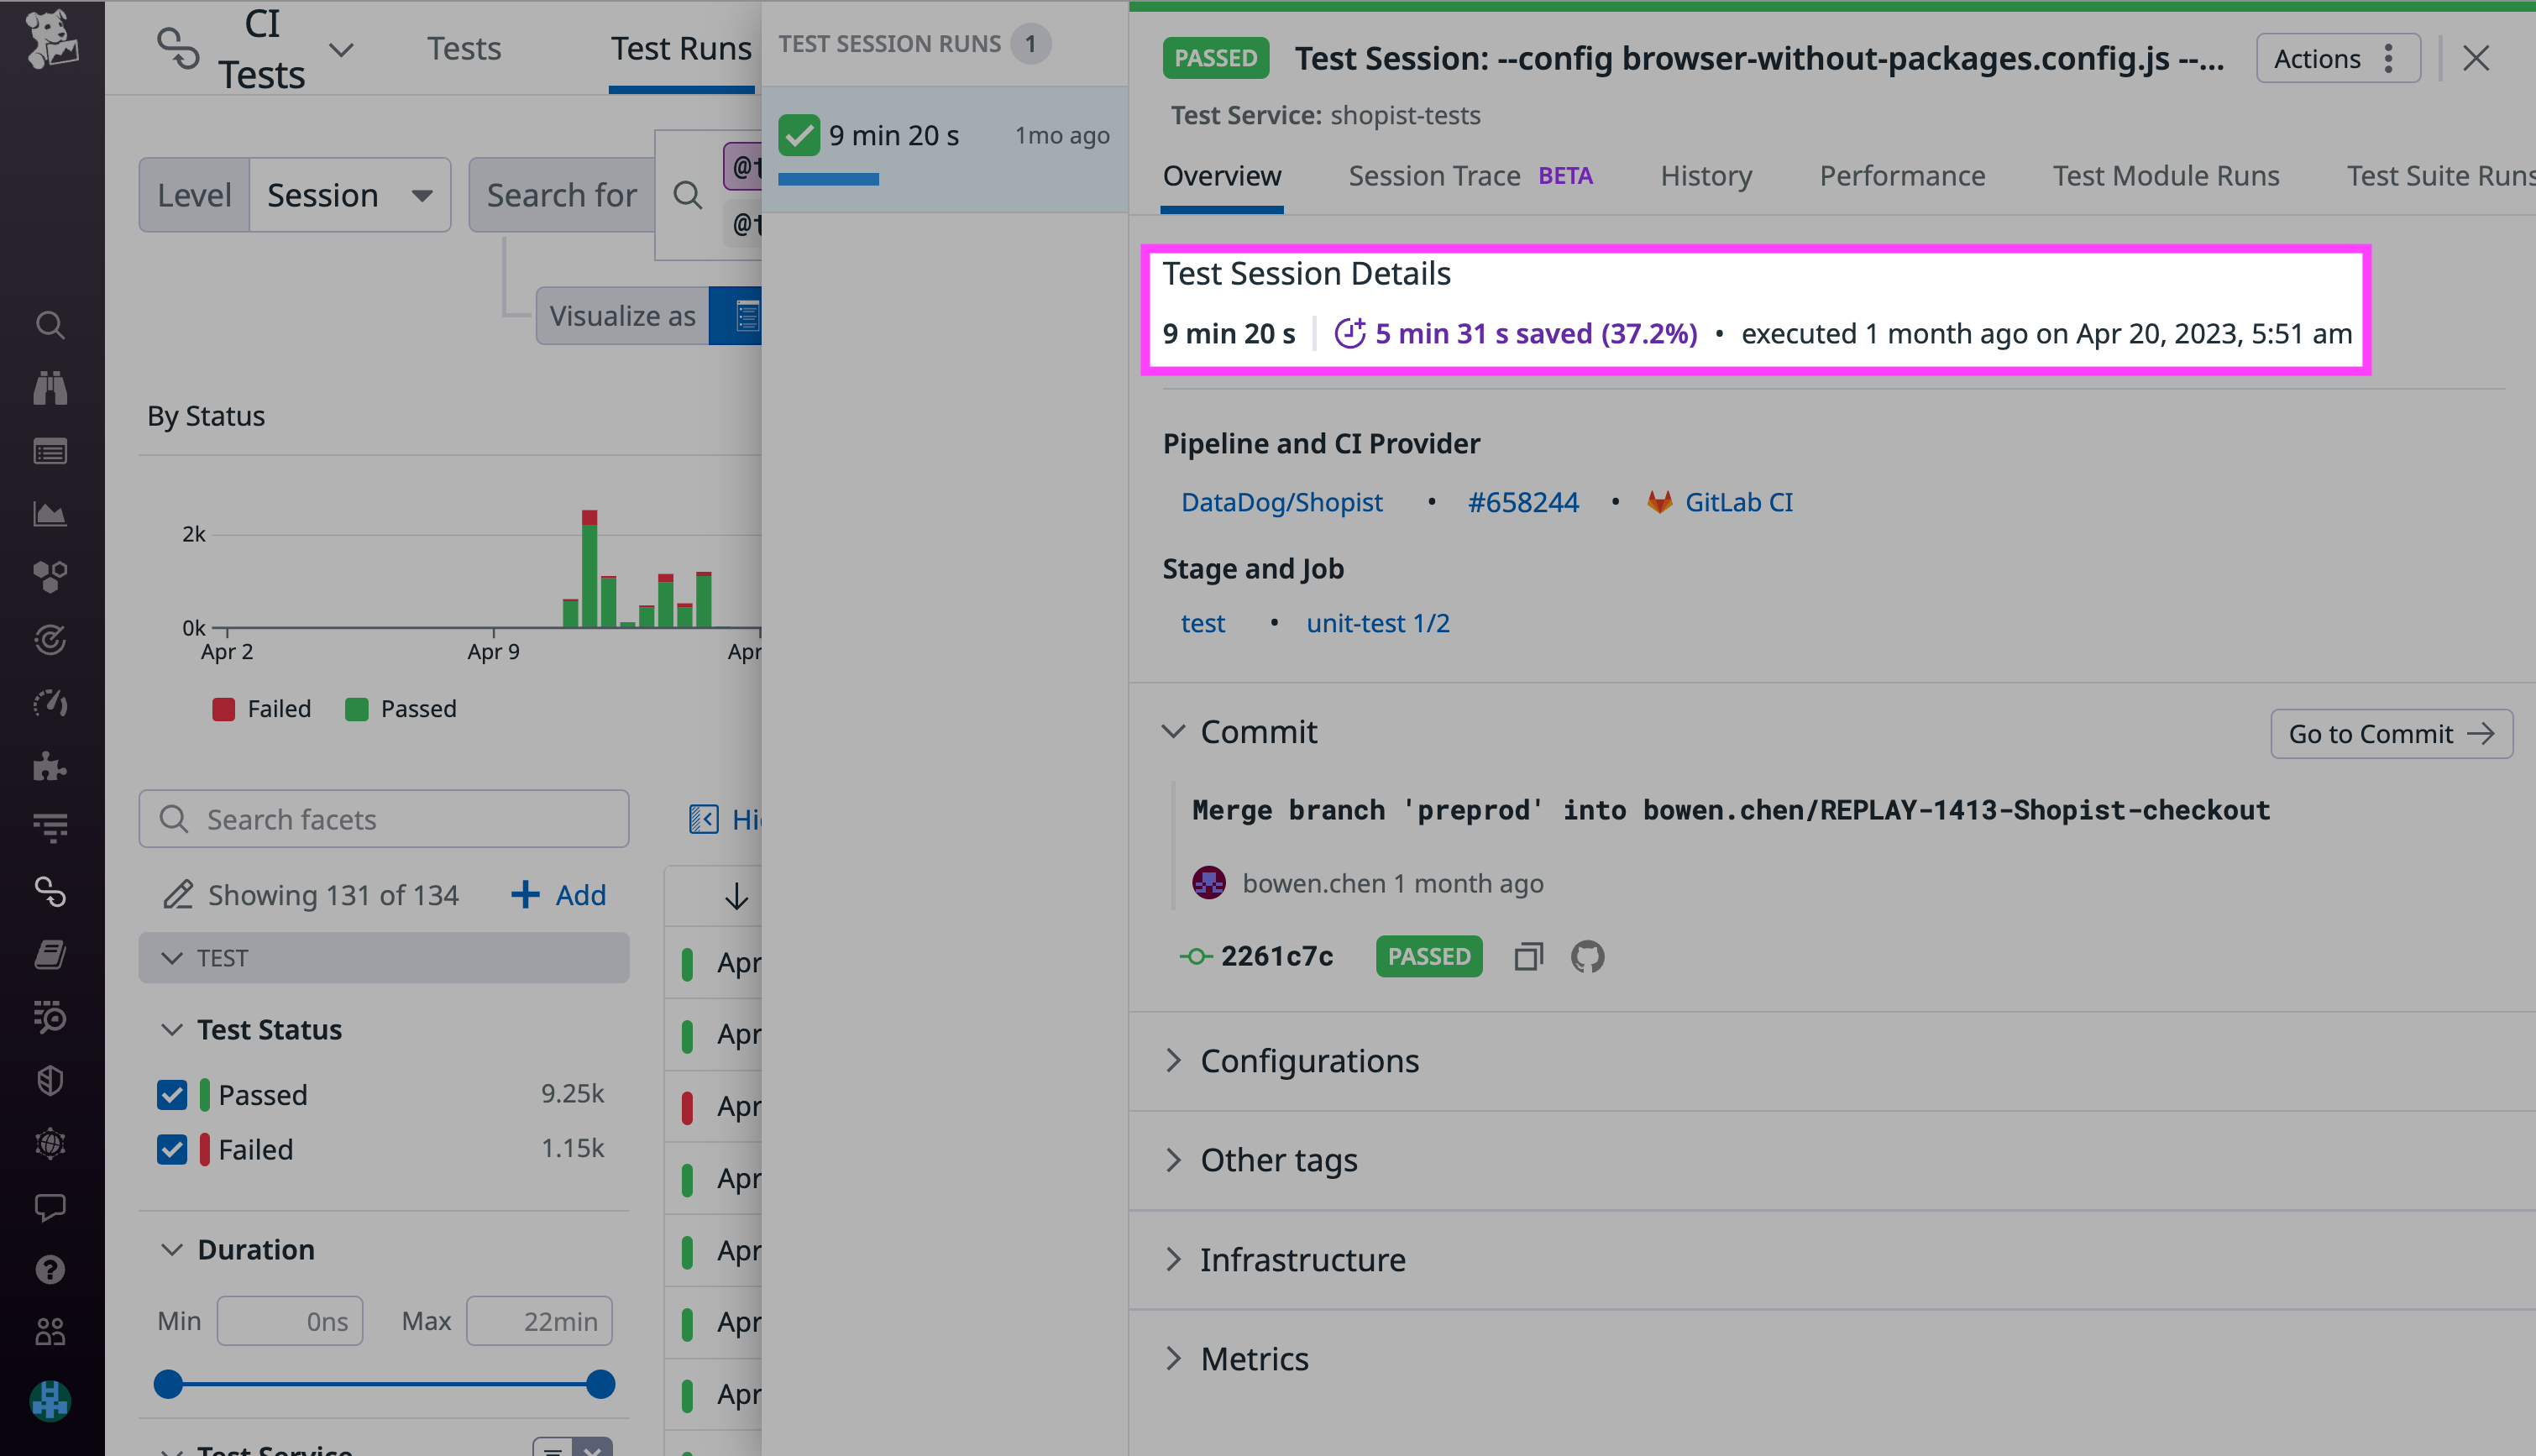The image size is (2536, 1456).
Task: Collapse the Test Status facet section
Action: 171,1029
